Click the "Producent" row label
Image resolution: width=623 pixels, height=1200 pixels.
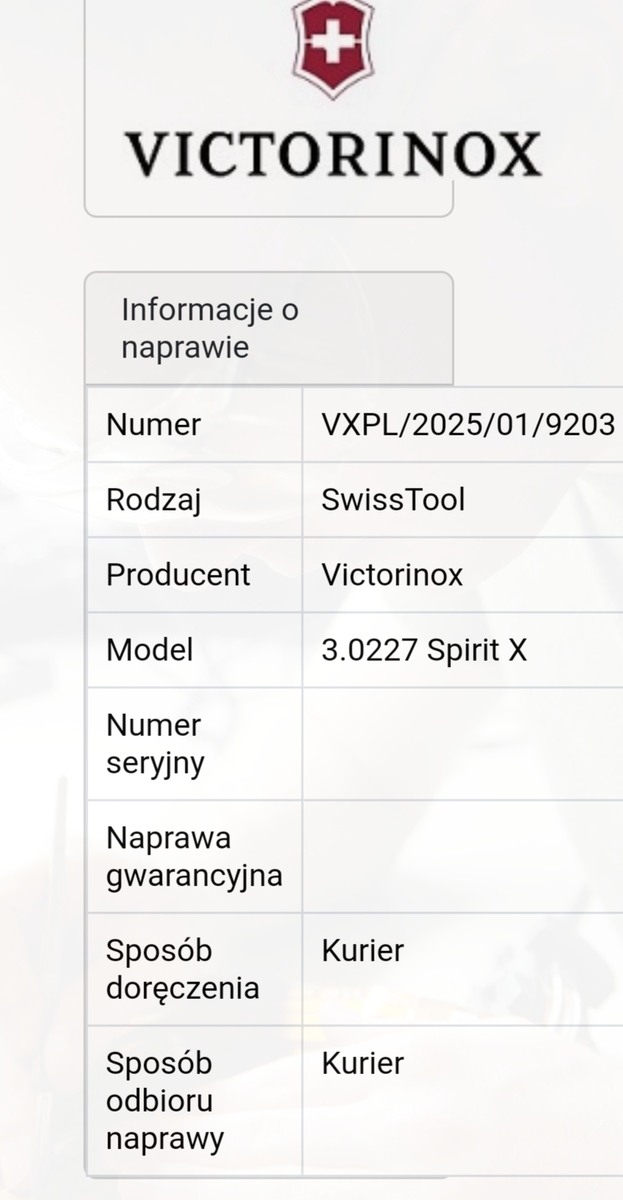[178, 575]
